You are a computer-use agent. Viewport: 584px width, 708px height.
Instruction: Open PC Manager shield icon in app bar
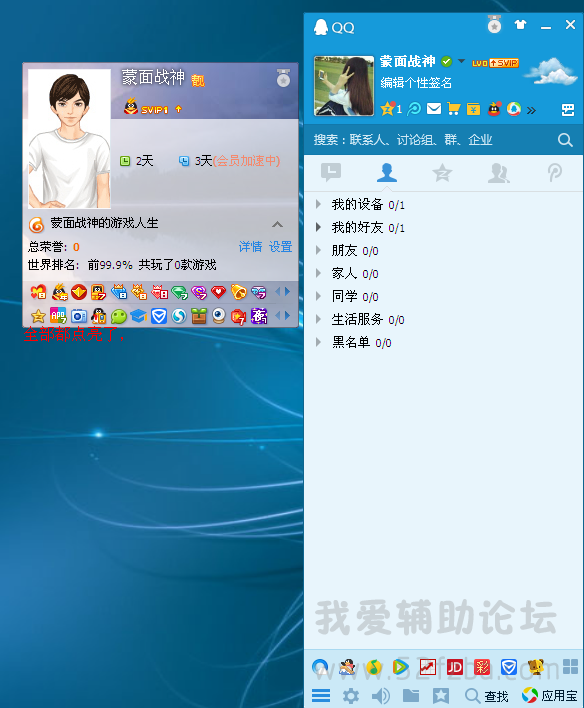(509, 667)
